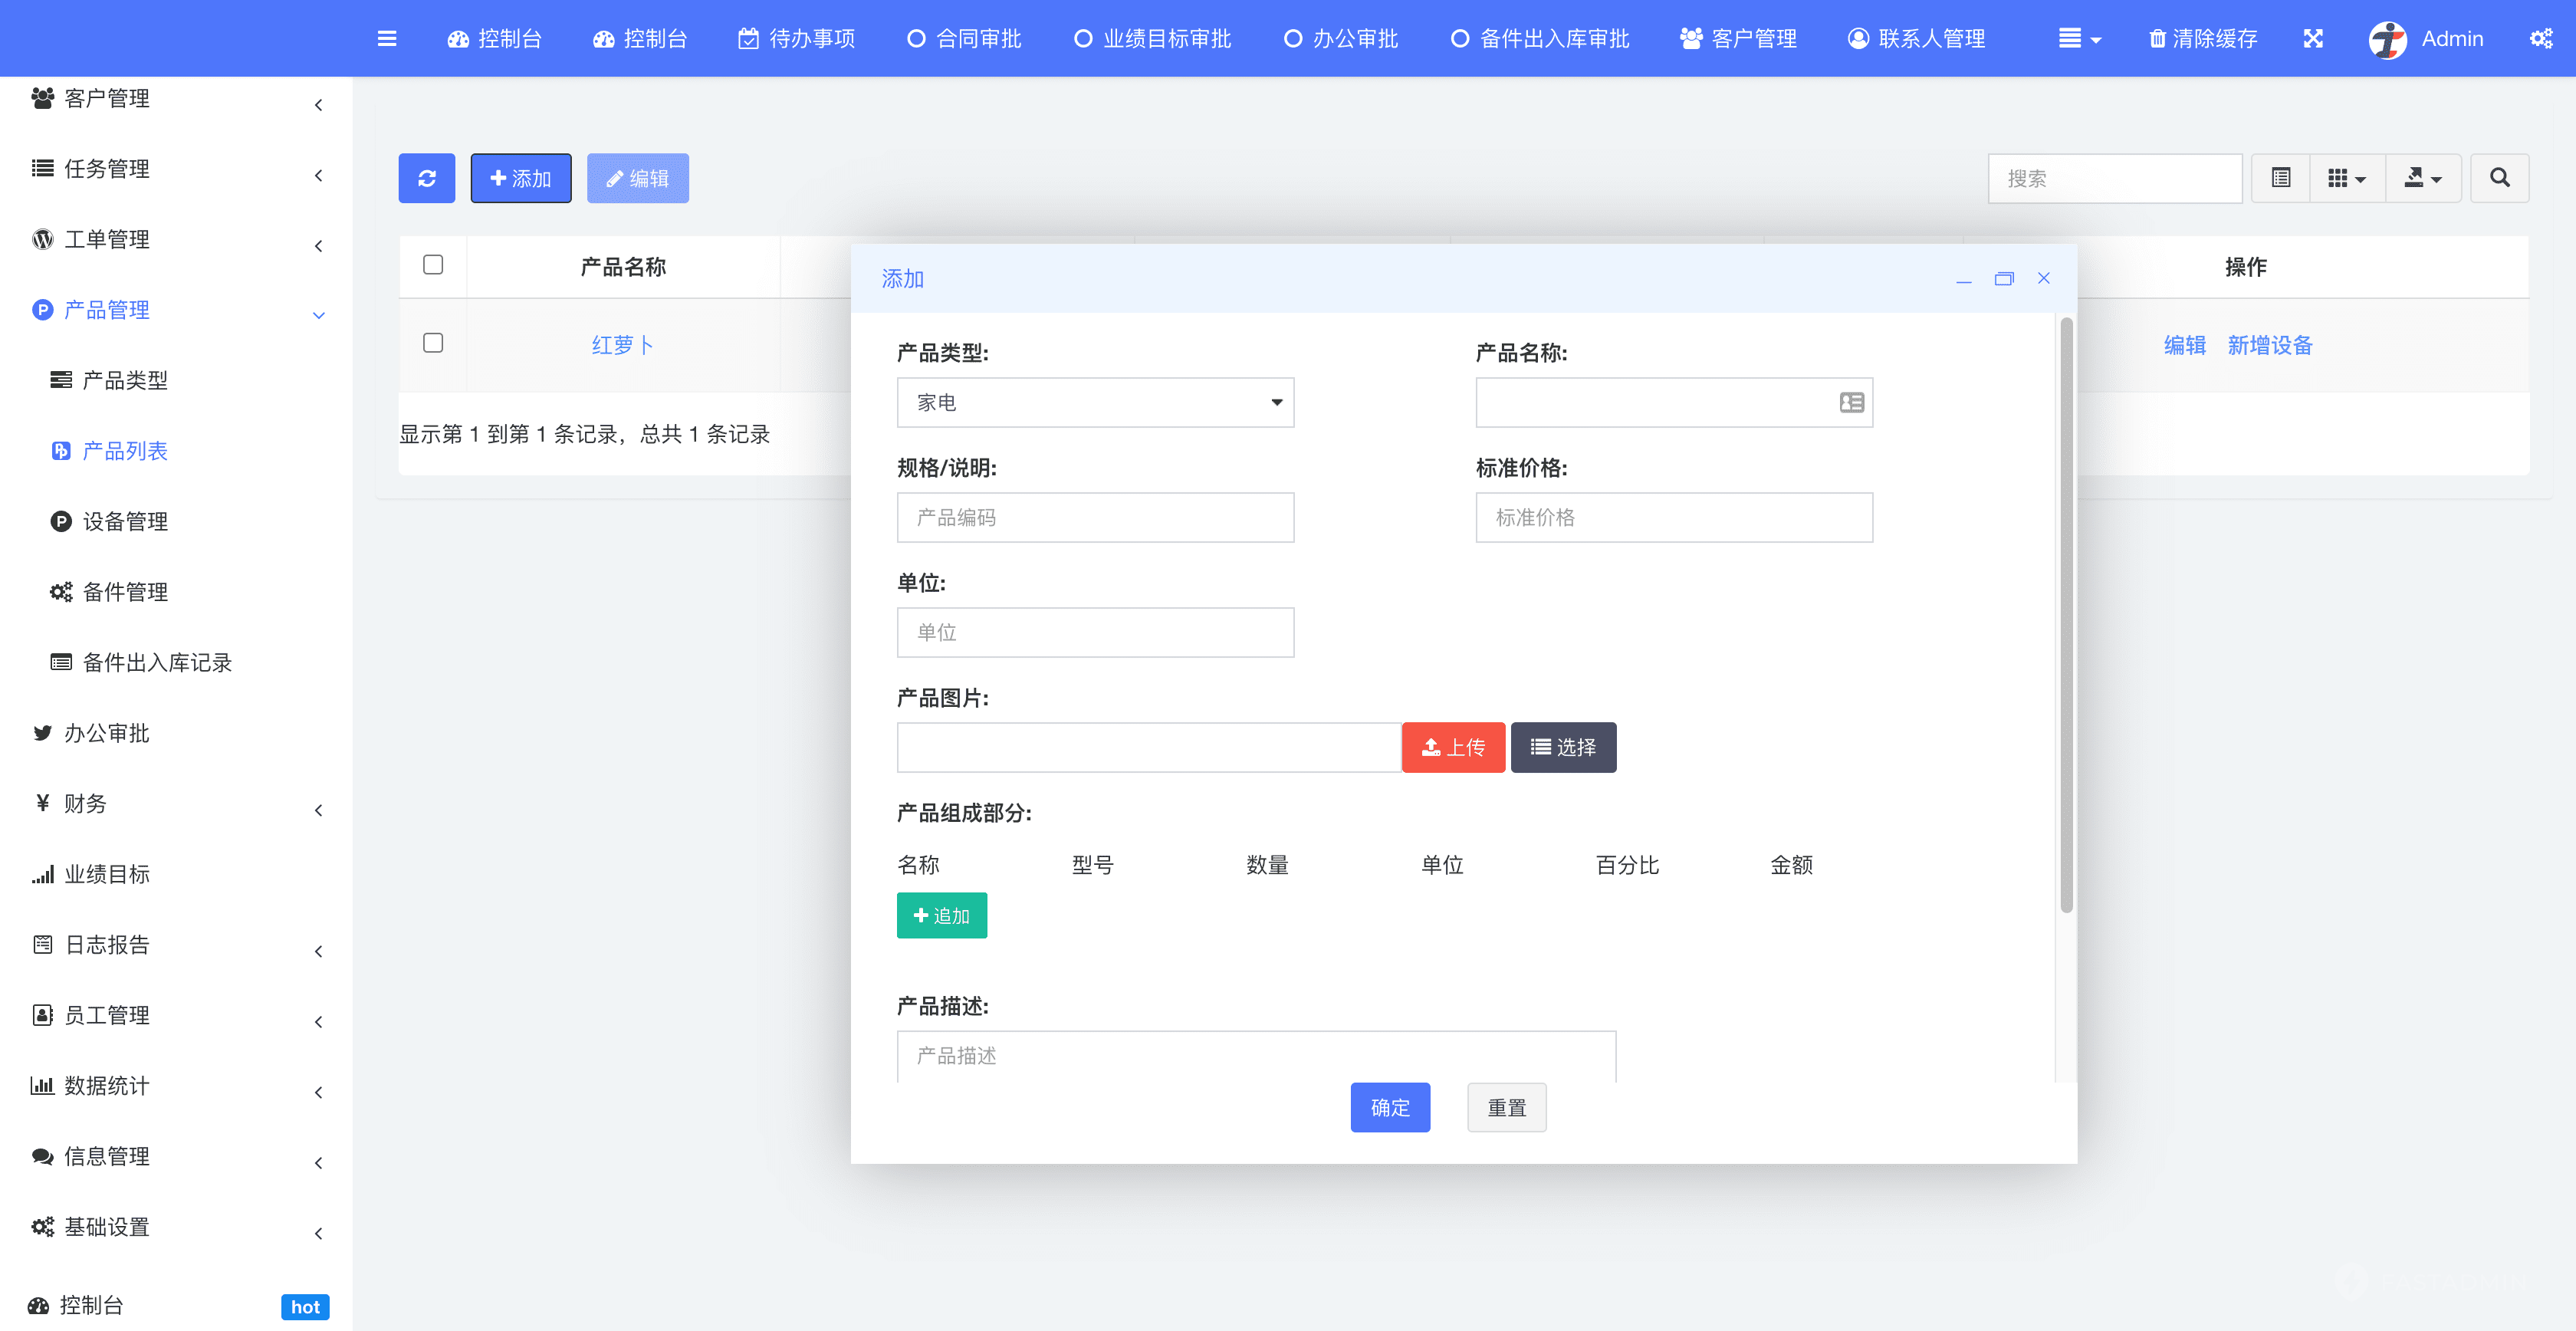This screenshot has height=1331, width=2576.
Task: Click the 重置 reset button
Action: [1506, 1107]
